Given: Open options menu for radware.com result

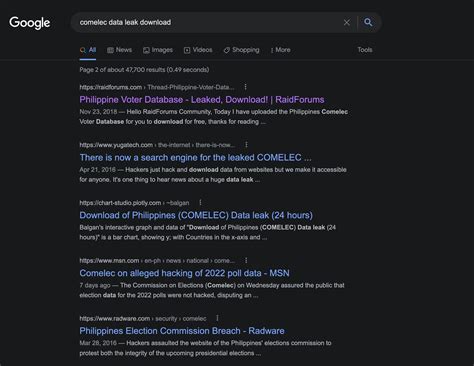Looking at the screenshot, I should point(217,318).
